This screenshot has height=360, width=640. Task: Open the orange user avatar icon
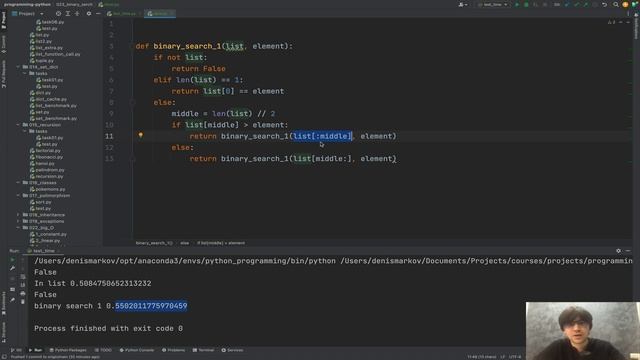[625, 4]
